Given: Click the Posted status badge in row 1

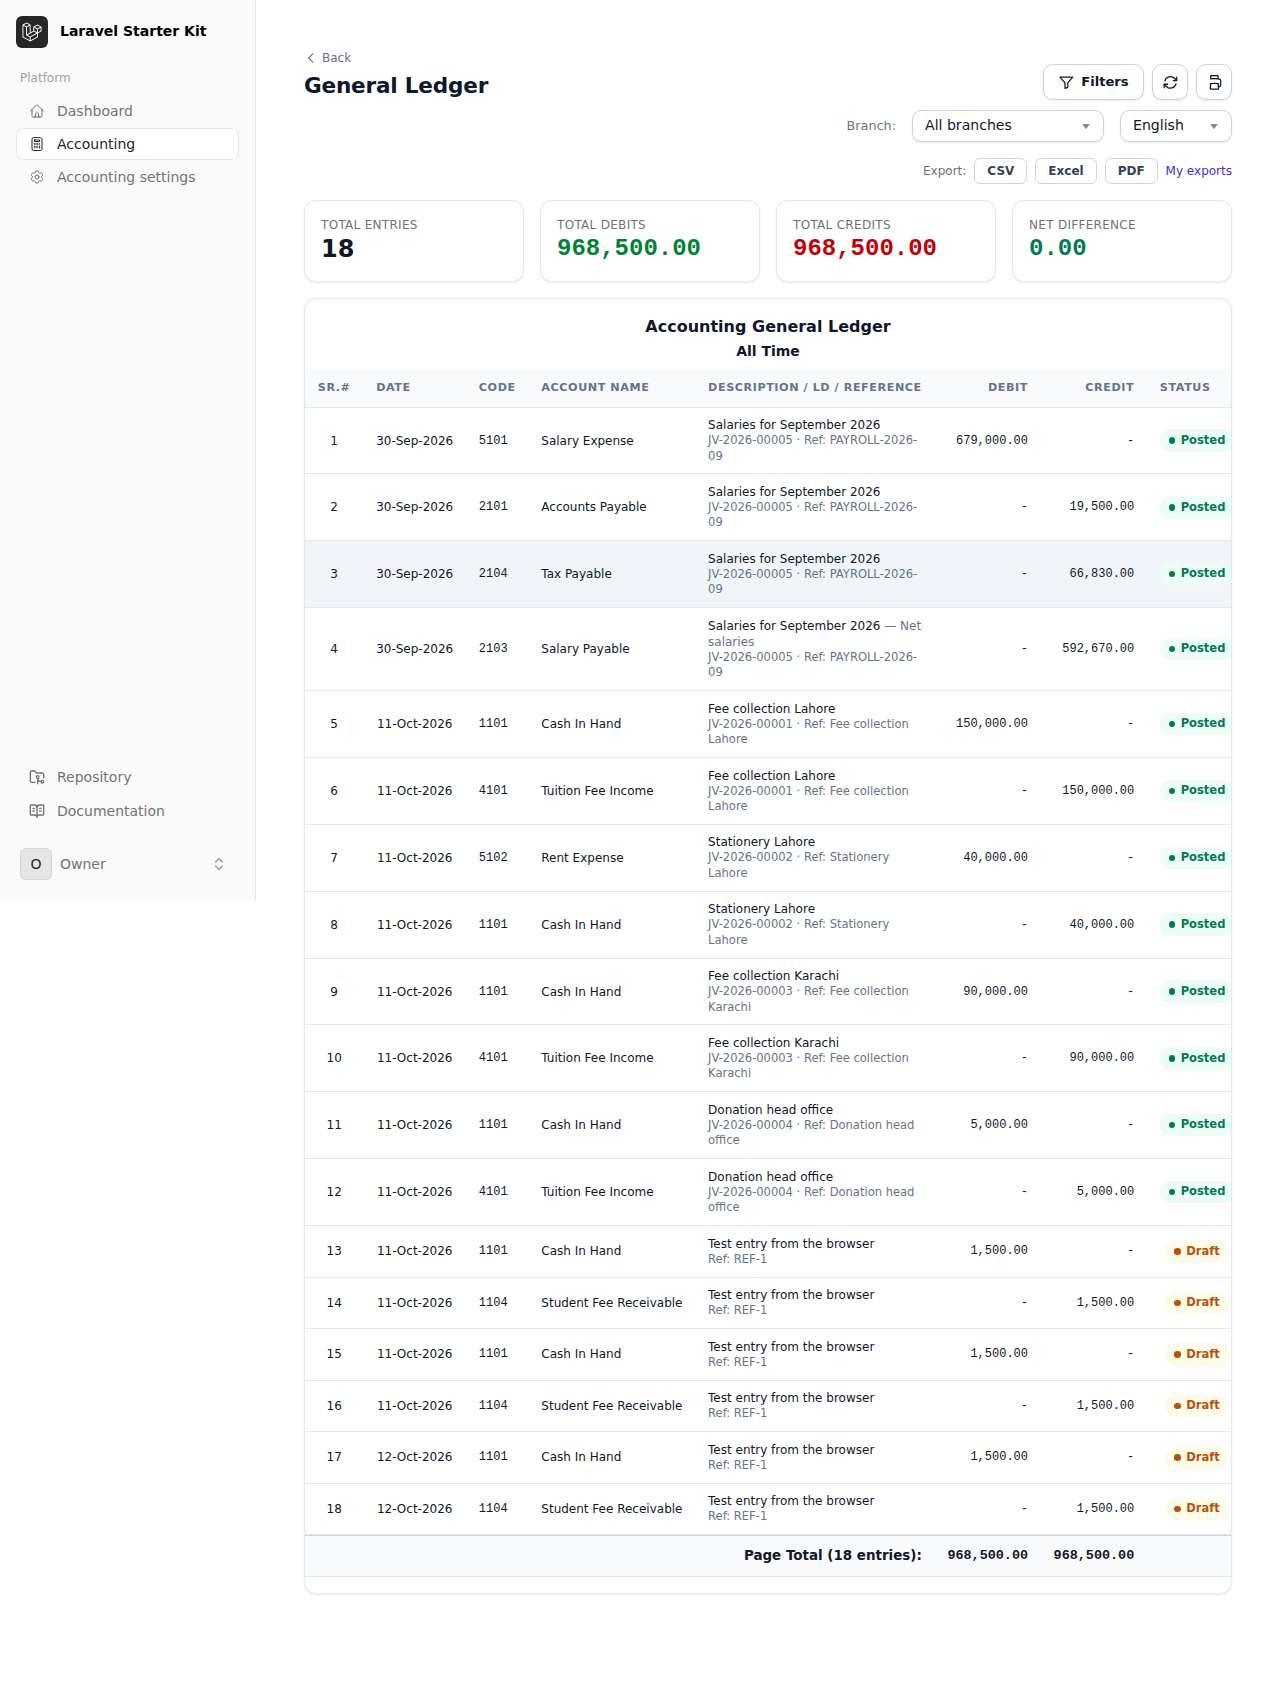Looking at the screenshot, I should click(x=1196, y=440).
